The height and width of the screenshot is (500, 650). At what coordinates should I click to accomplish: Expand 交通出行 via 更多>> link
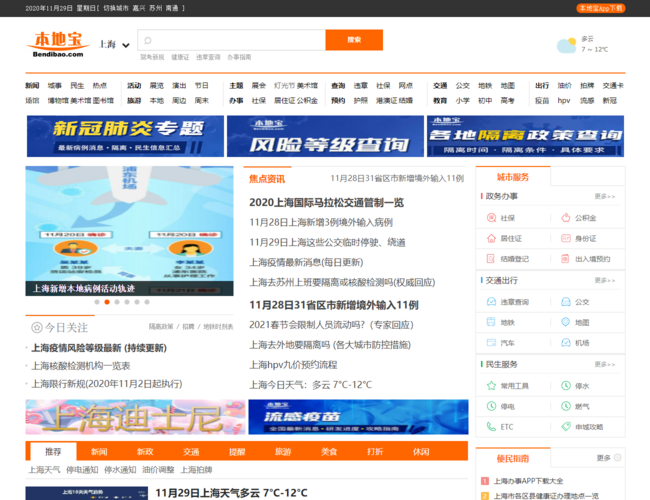pyautogui.click(x=605, y=281)
